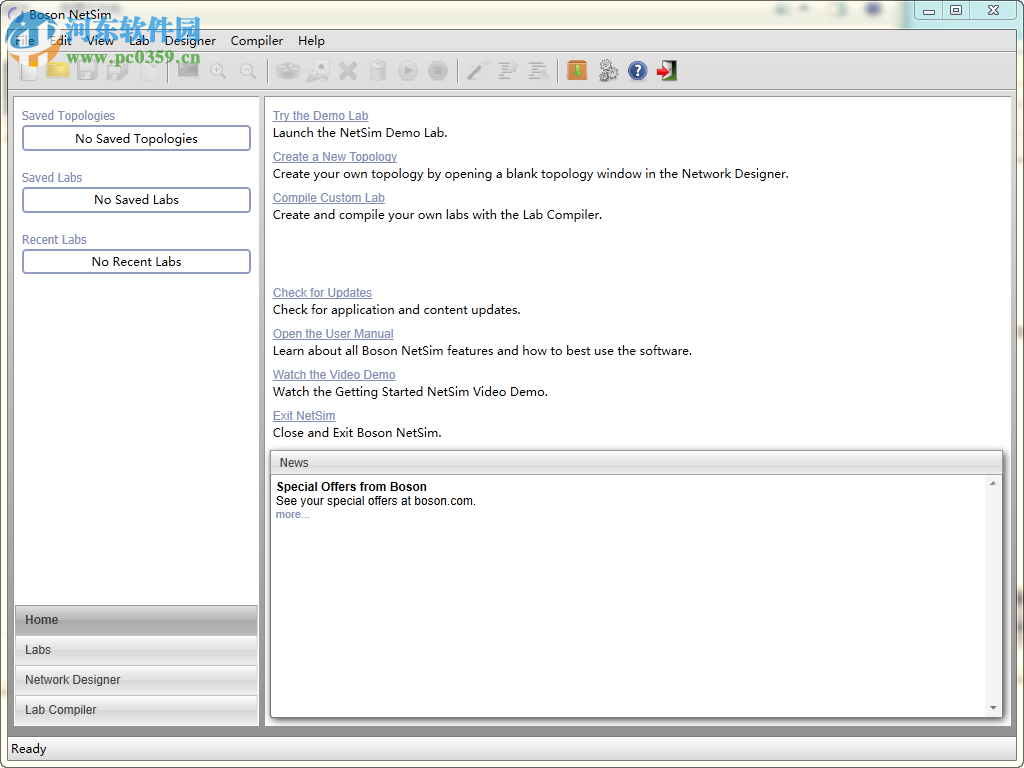Click the No Recent Labs box
The width and height of the screenshot is (1024, 768).
(136, 262)
